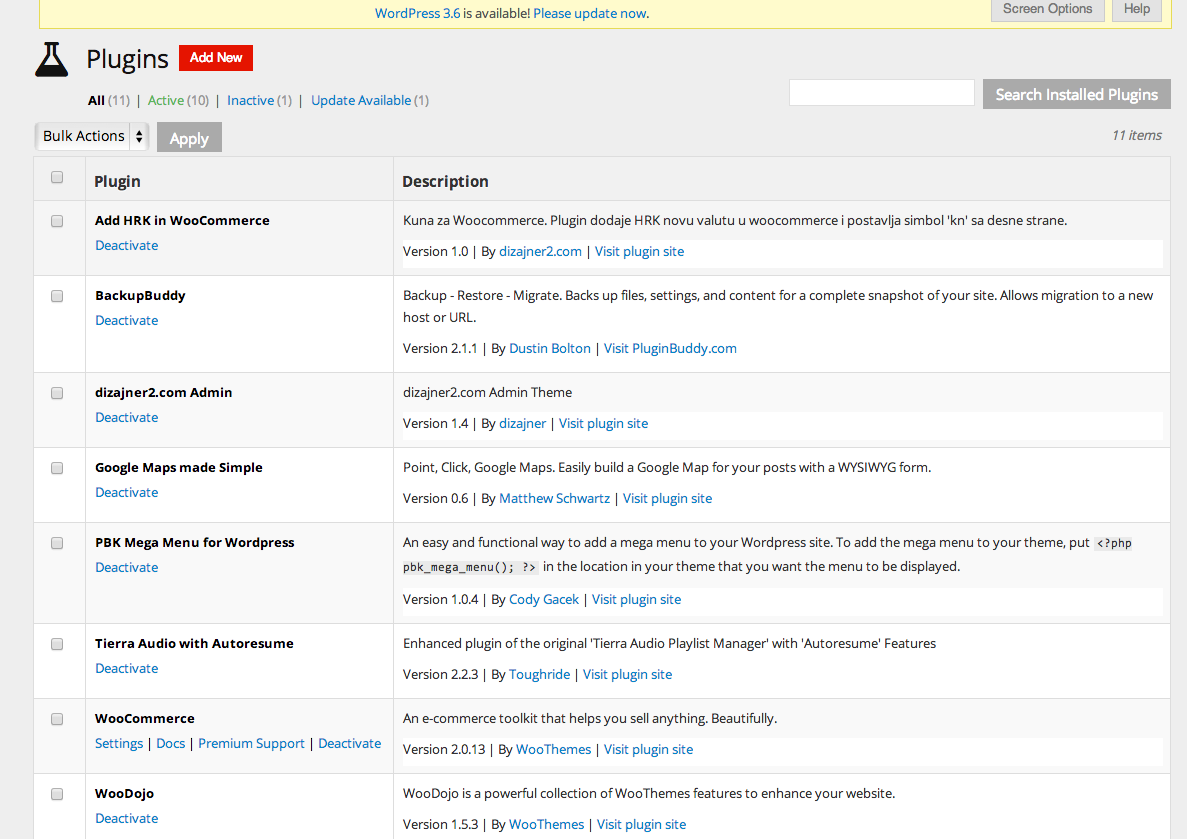Deactivate dizajner2.com Admin plugin
This screenshot has height=839, width=1187.
pos(126,417)
